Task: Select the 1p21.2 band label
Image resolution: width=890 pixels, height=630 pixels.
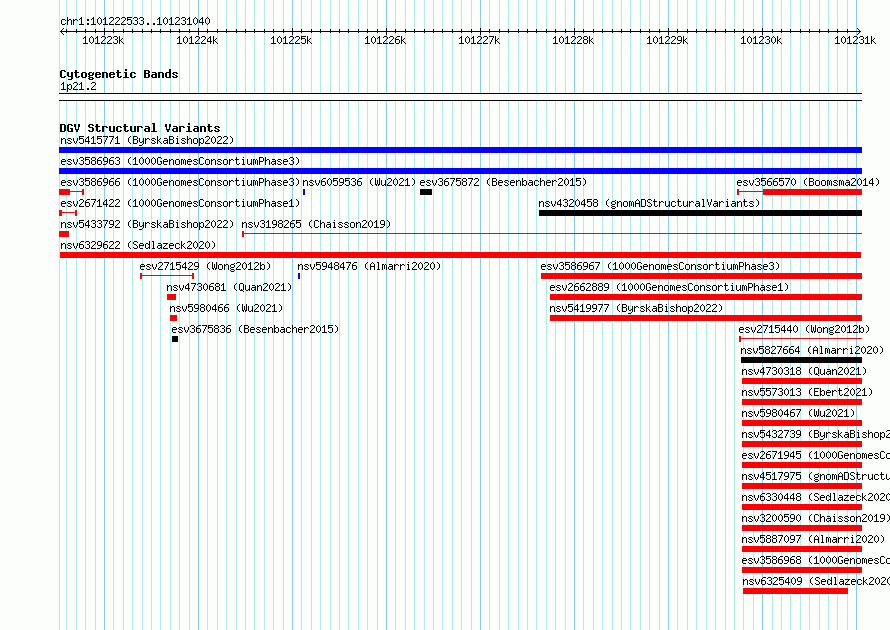Action: click(78, 86)
